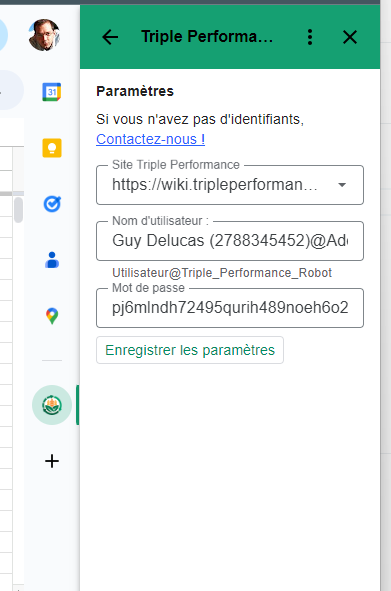Click the spreadsheet vertical scrollbar thumb

coord(18,210)
